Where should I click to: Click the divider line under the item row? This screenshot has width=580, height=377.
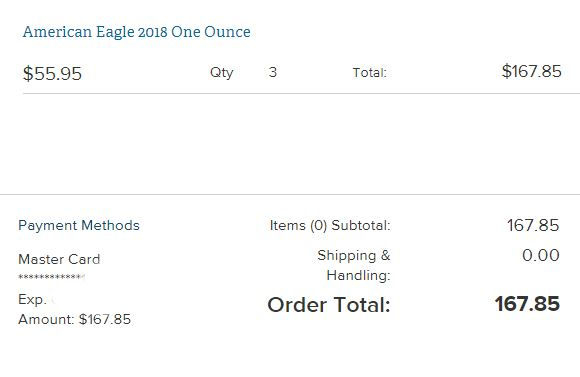pyautogui.click(x=301, y=94)
